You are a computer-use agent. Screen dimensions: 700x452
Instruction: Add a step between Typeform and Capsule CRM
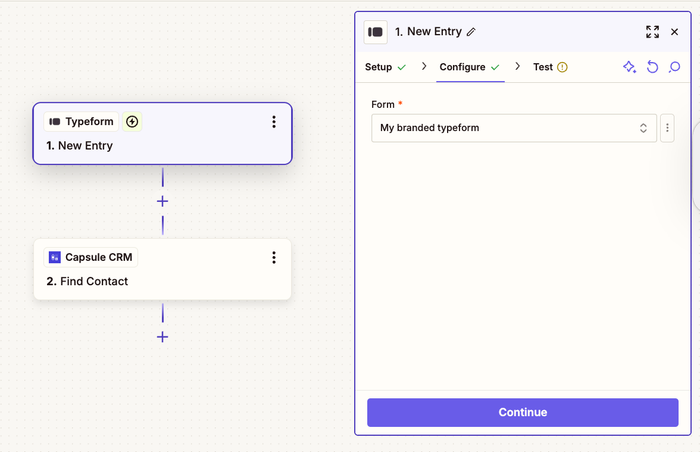tap(162, 201)
